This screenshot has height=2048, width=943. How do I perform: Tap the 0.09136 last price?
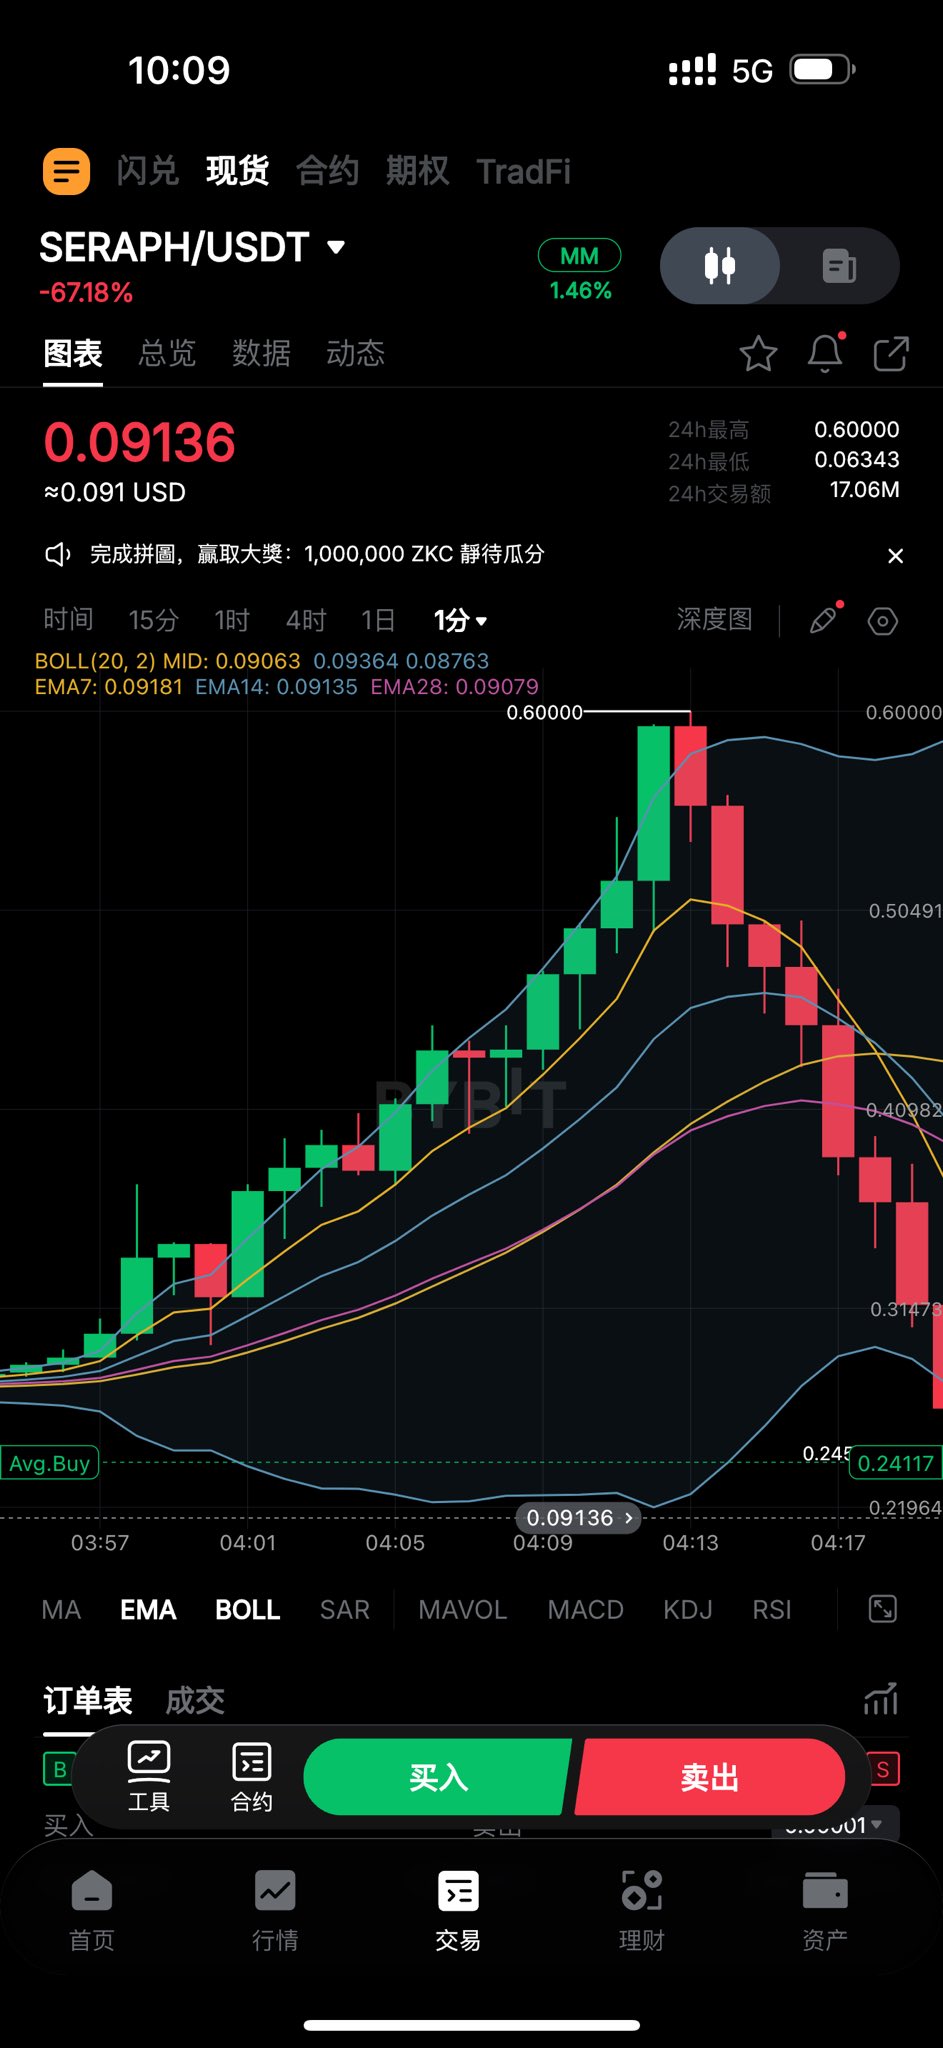(x=140, y=443)
